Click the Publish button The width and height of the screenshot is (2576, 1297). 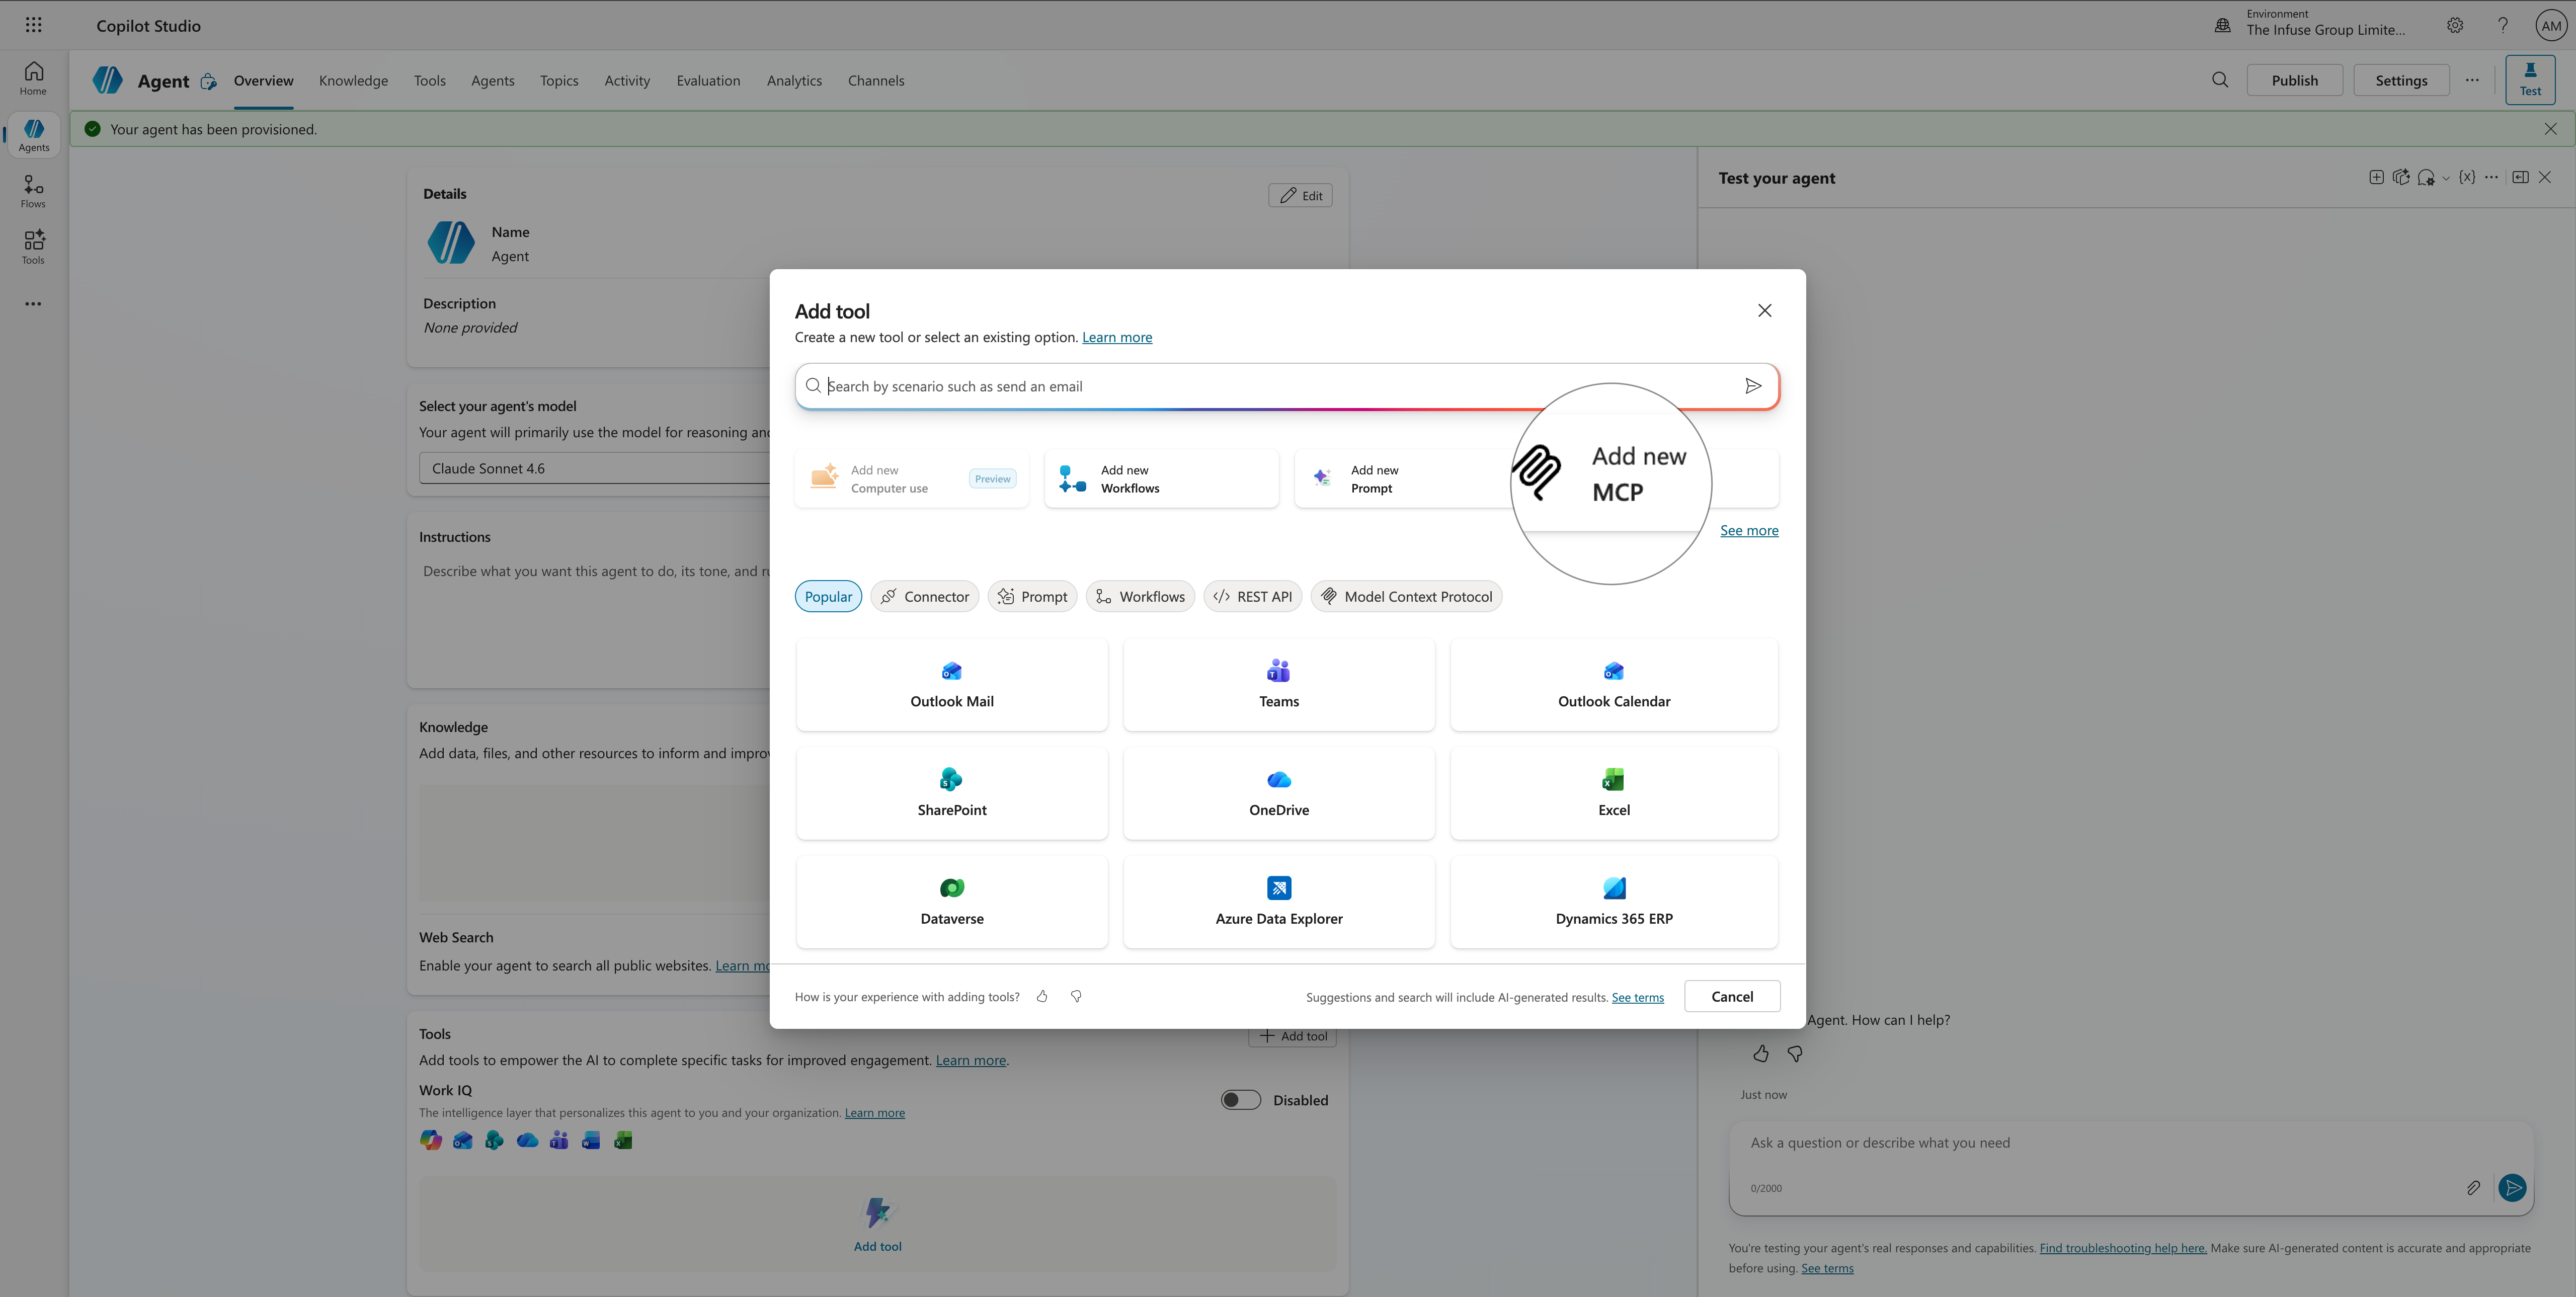coord(2294,80)
